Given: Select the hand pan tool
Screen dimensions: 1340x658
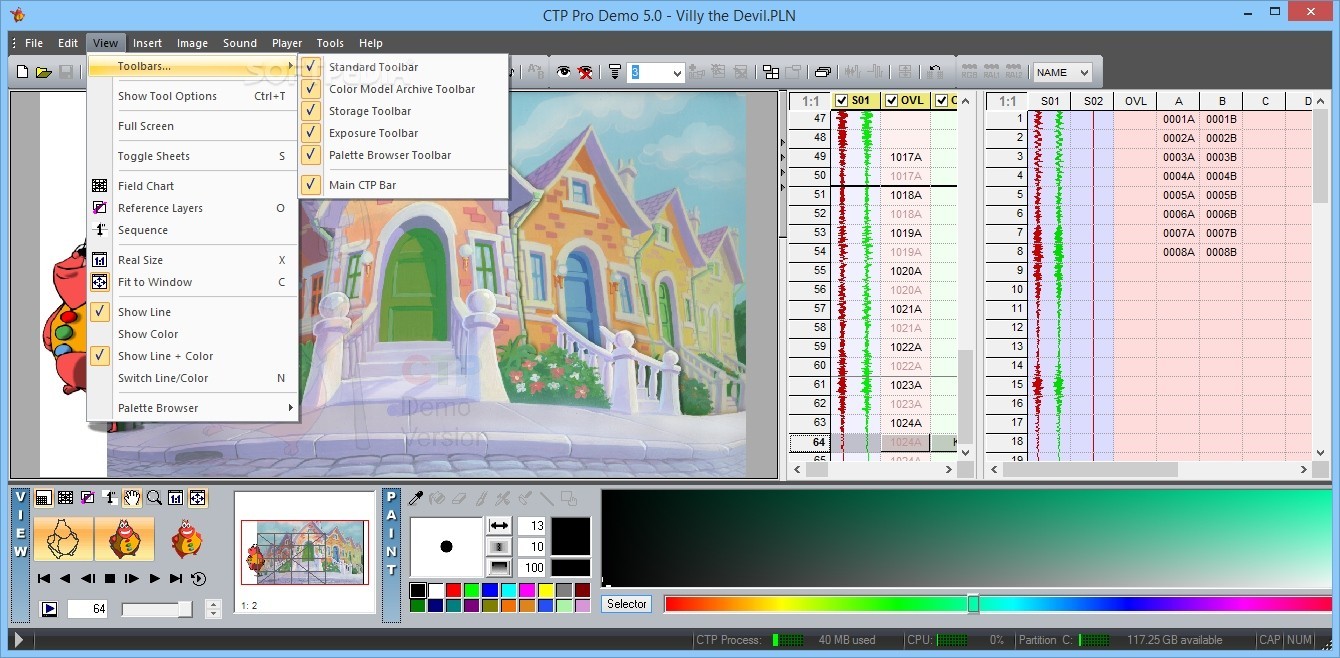Looking at the screenshot, I should coord(132,497).
